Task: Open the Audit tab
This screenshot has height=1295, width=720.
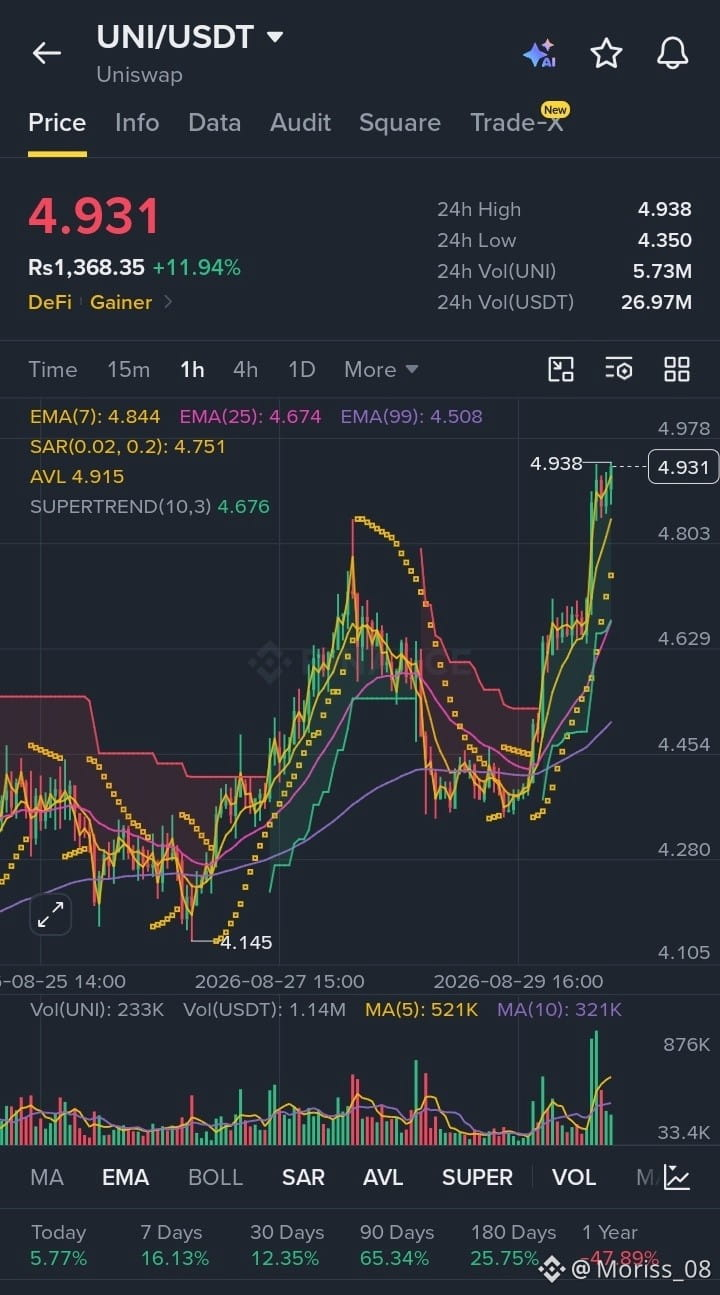Action: [300, 122]
